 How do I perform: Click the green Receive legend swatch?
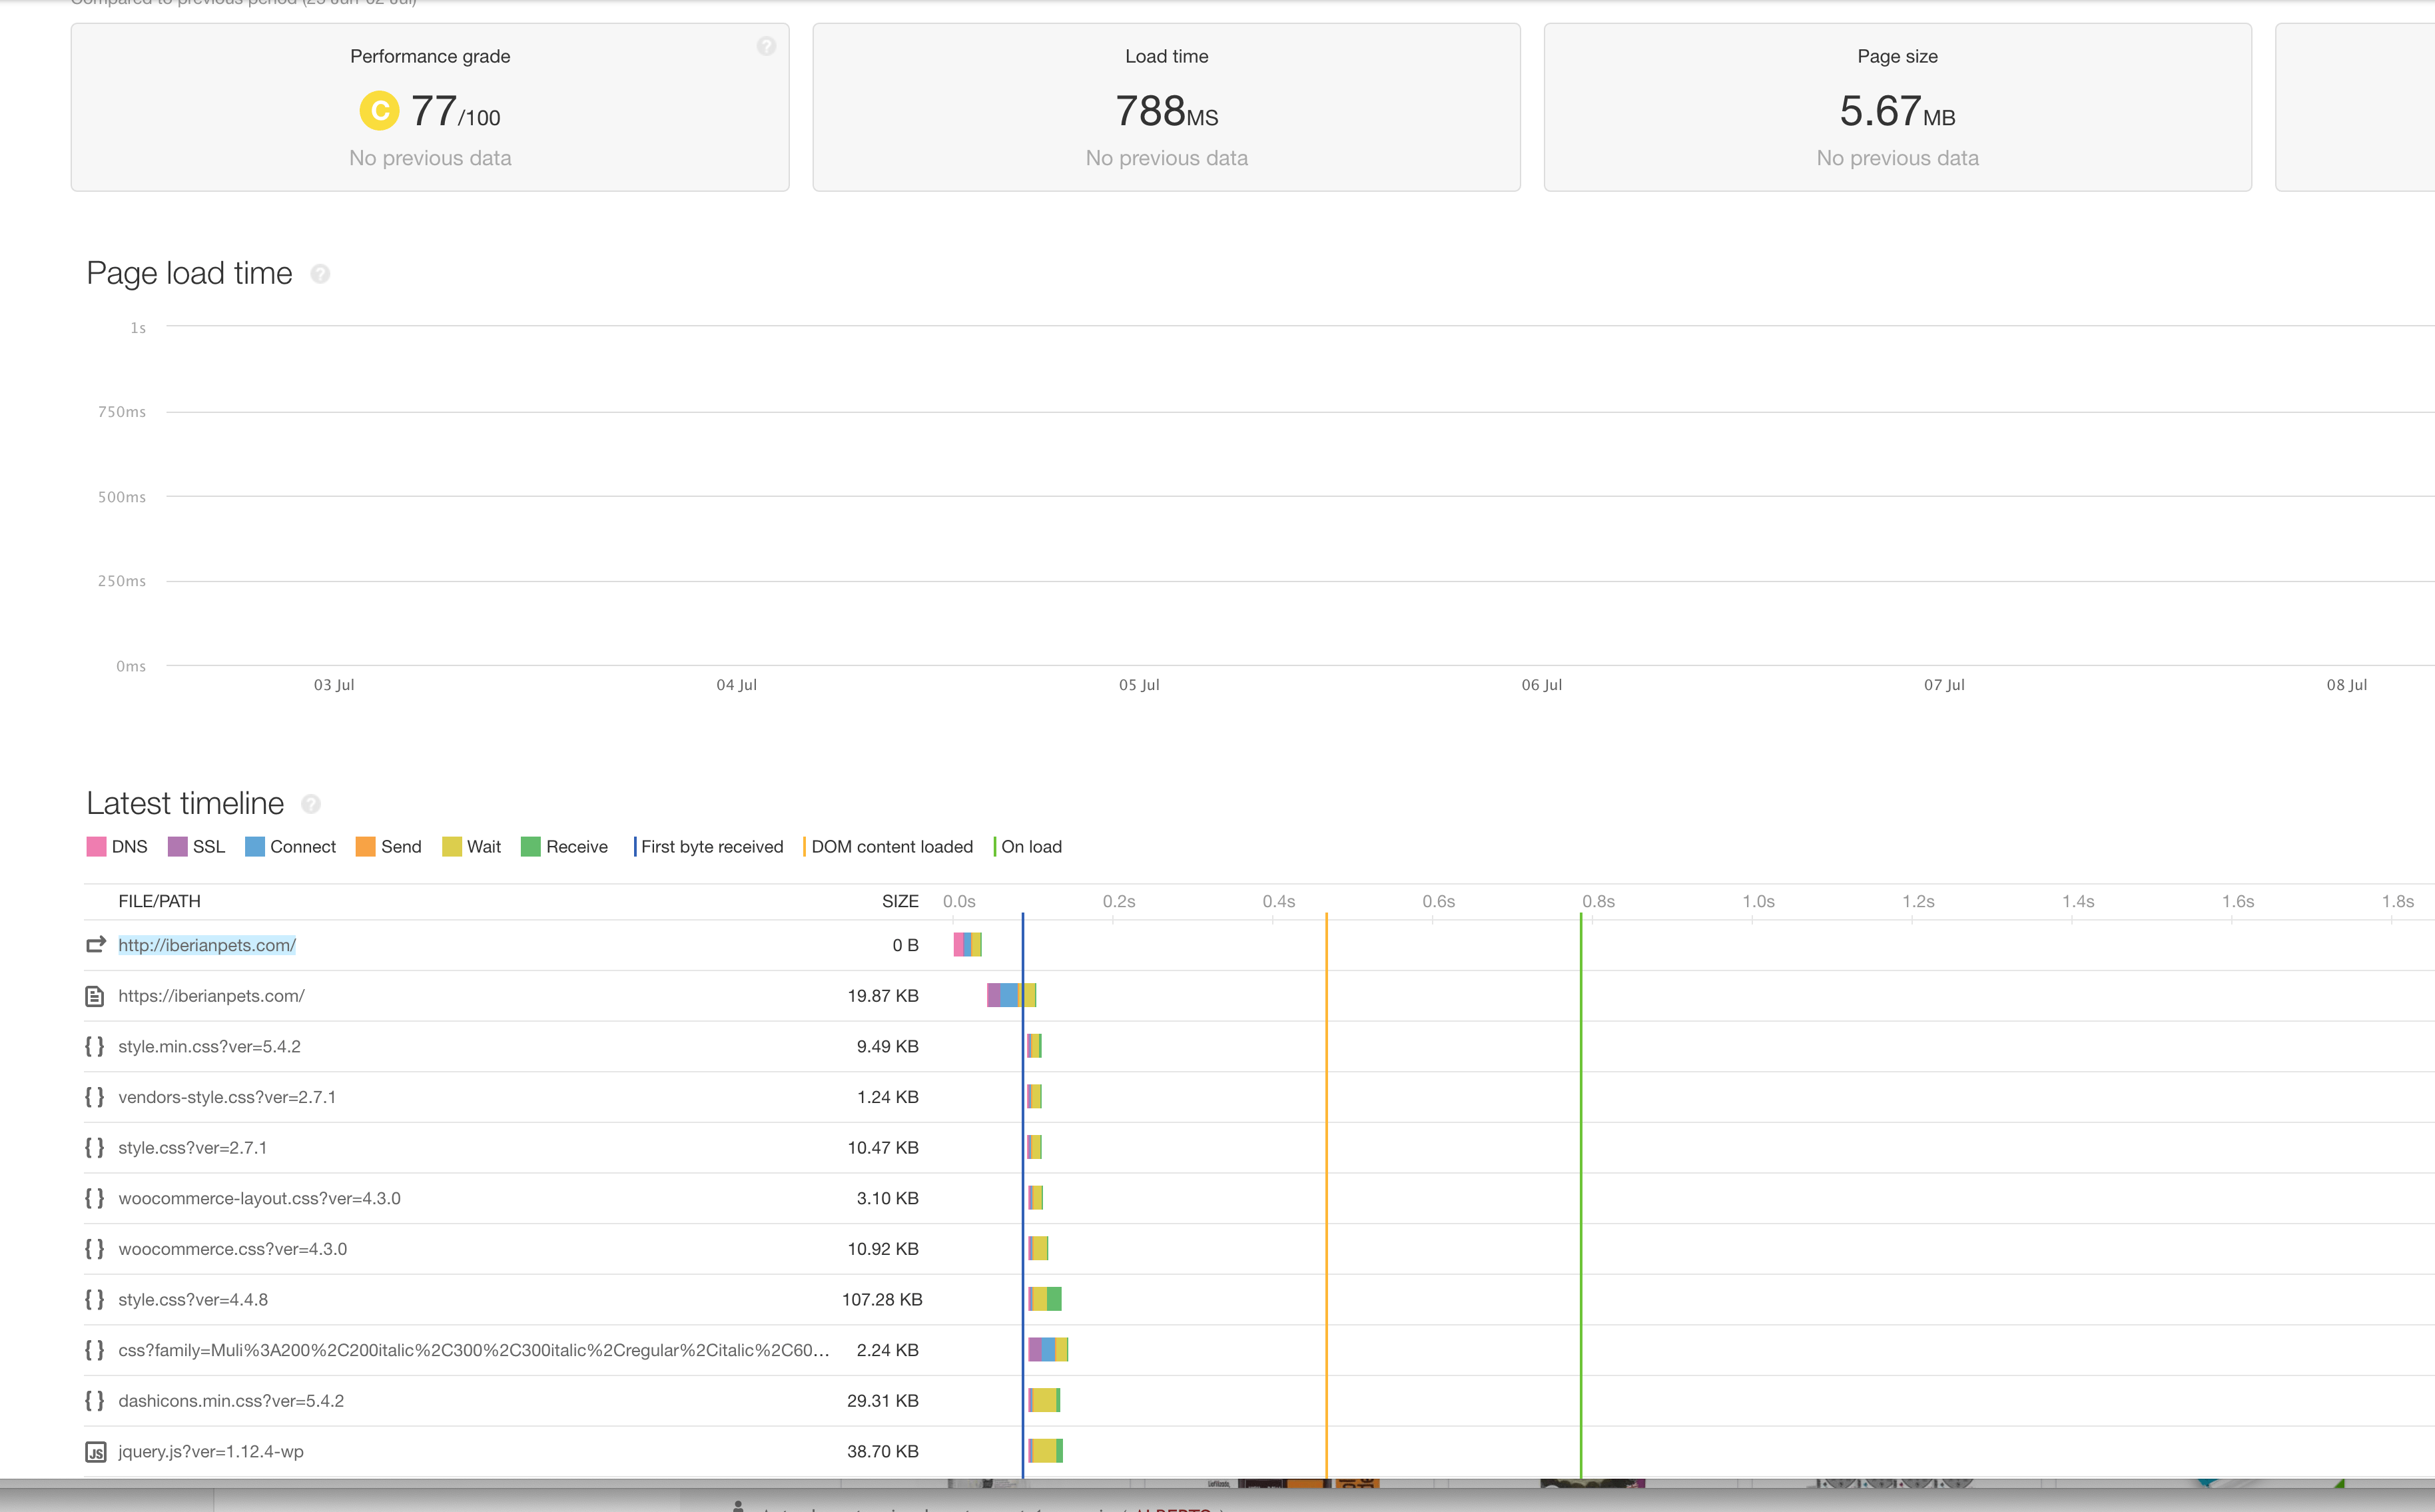tap(531, 847)
